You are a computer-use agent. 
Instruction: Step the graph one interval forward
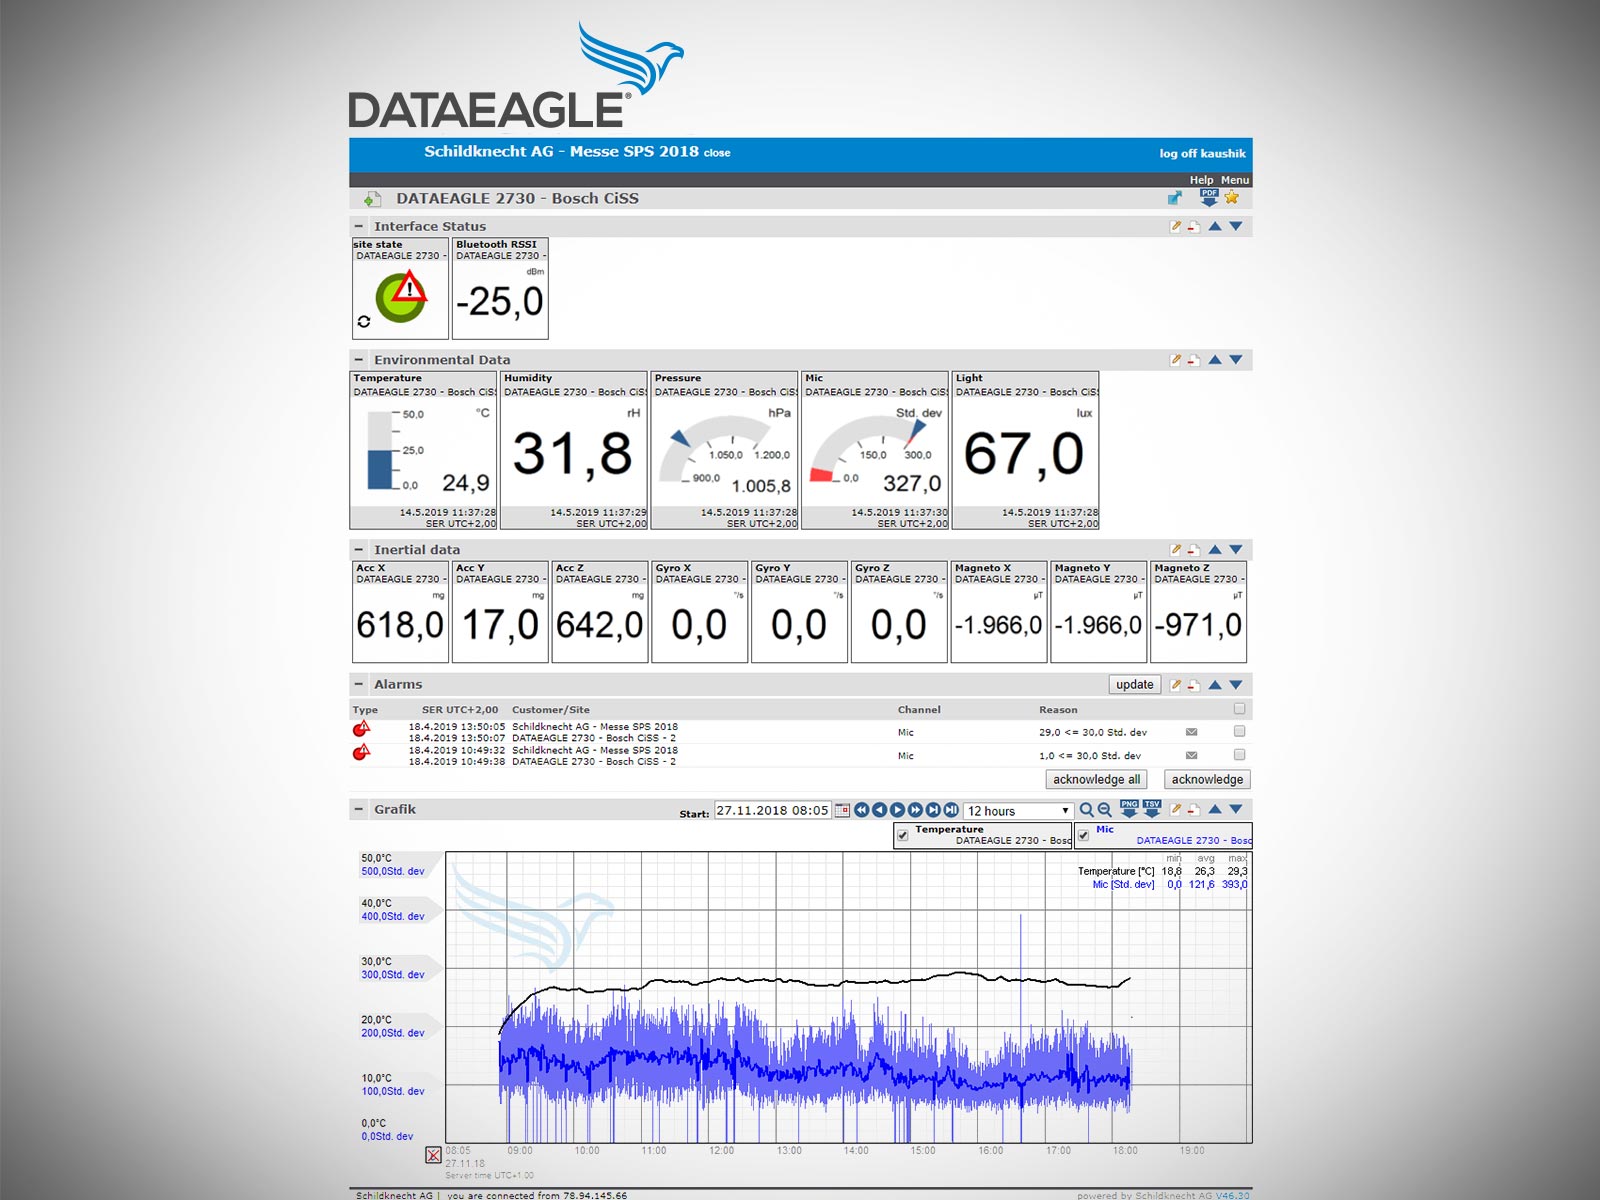[x=897, y=810]
